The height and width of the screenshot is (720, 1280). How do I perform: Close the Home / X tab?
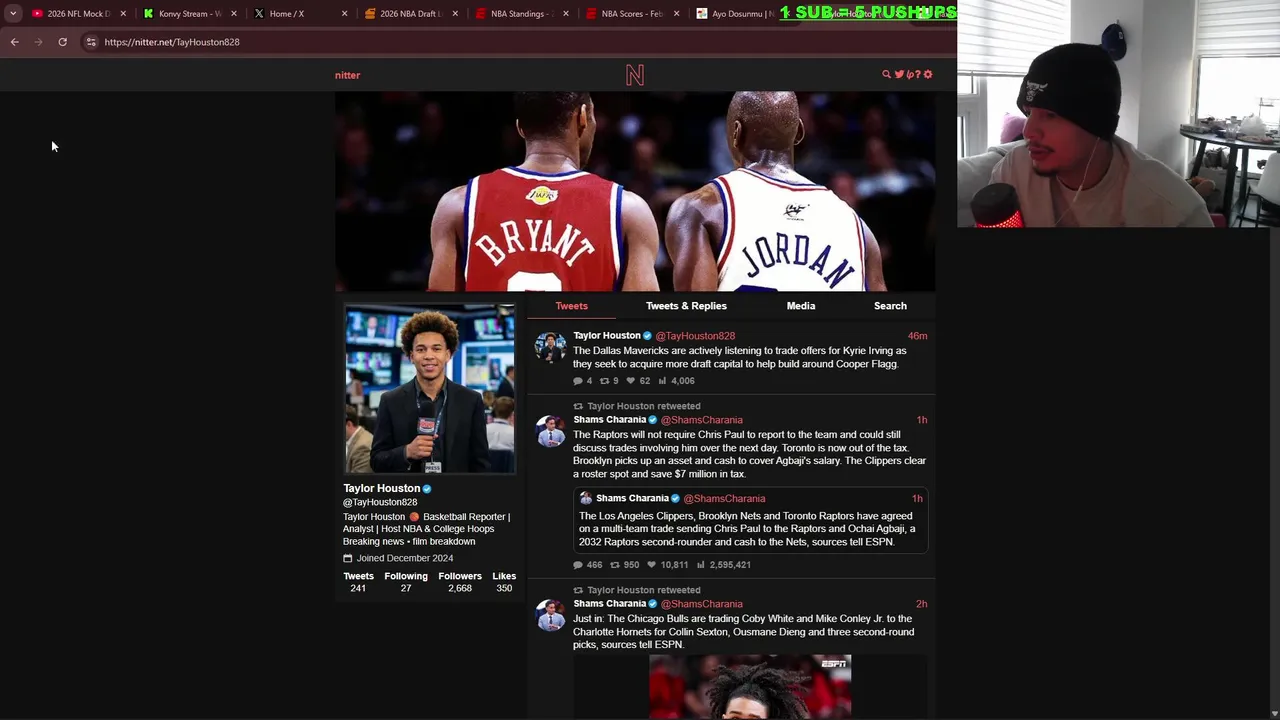coord(345,14)
